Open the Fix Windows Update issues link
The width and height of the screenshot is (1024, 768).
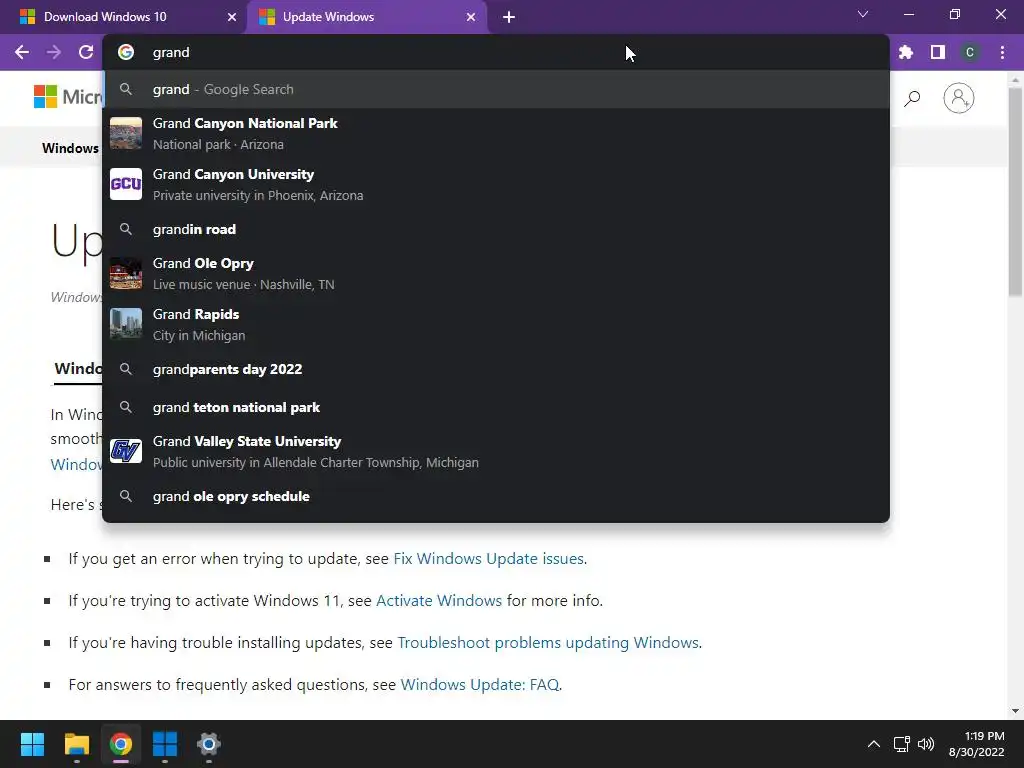[x=488, y=559]
